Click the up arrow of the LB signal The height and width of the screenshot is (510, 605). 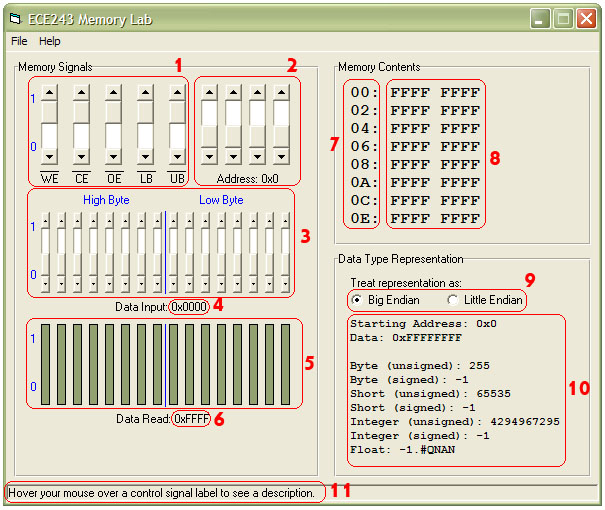point(145,93)
